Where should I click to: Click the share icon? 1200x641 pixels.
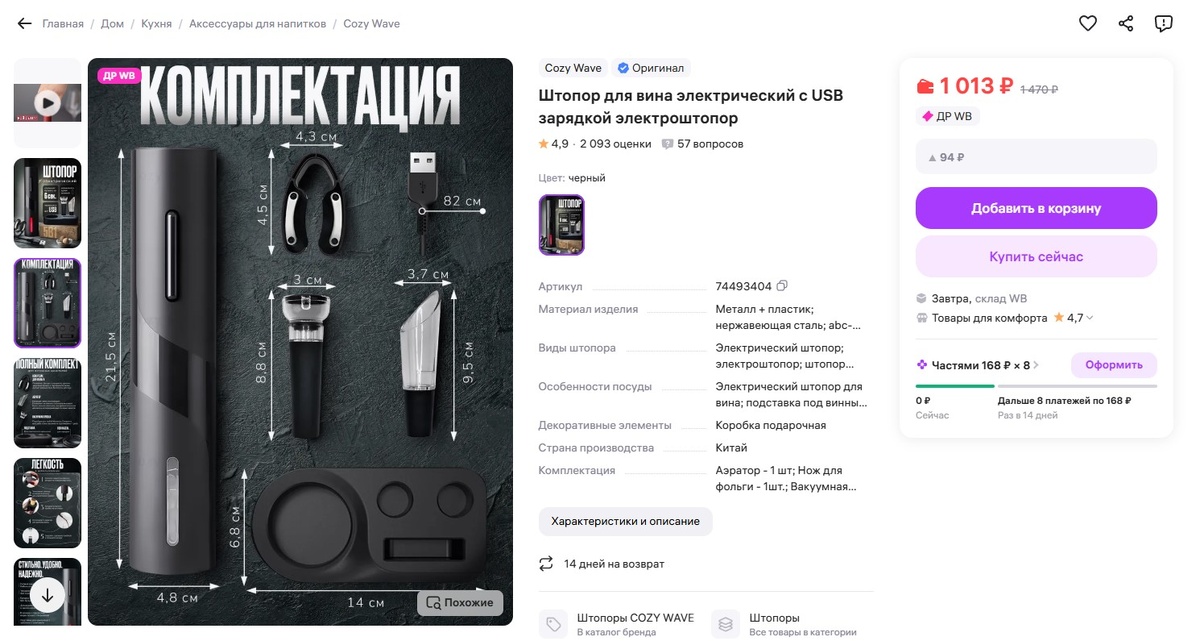[1126, 24]
